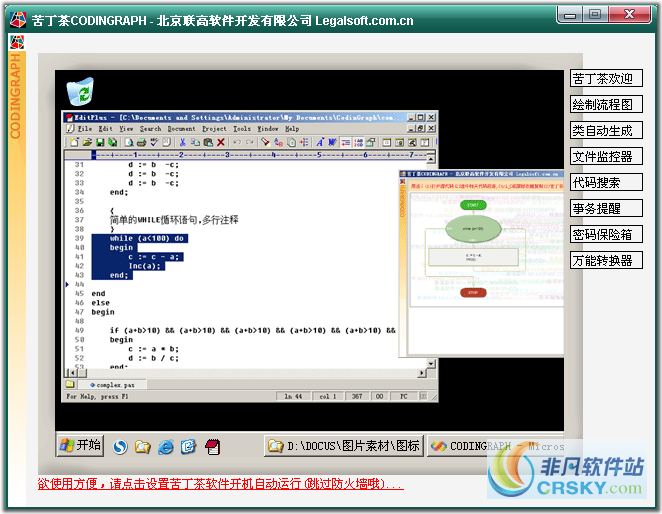Image resolution: width=662 pixels, height=514 pixels.
Task: Click the complex.pas document tab in EditPlus
Action: pos(113,385)
